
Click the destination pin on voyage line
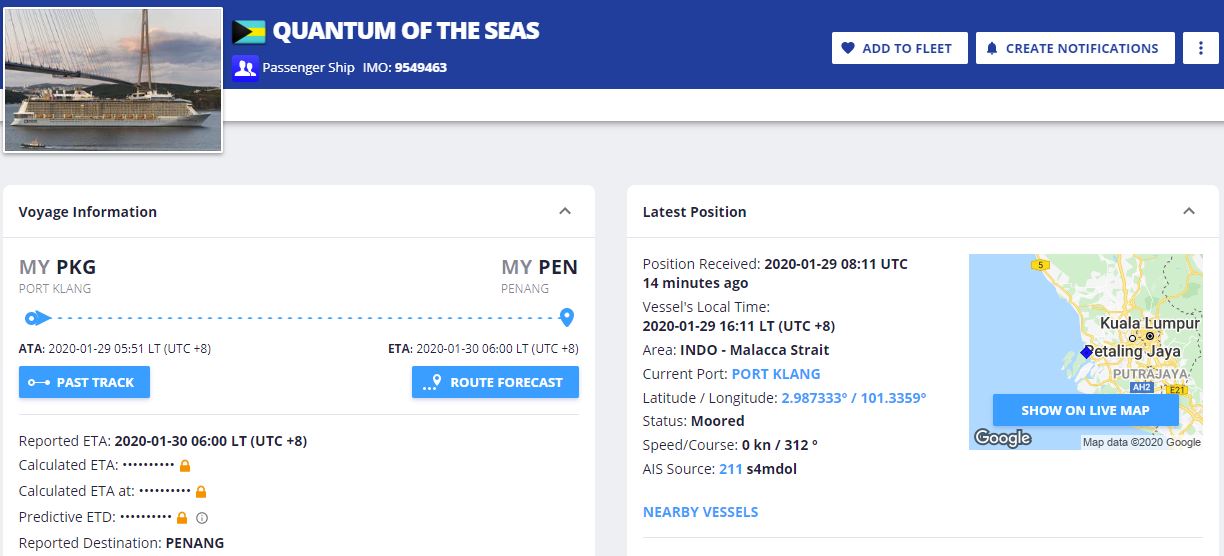coord(567,318)
